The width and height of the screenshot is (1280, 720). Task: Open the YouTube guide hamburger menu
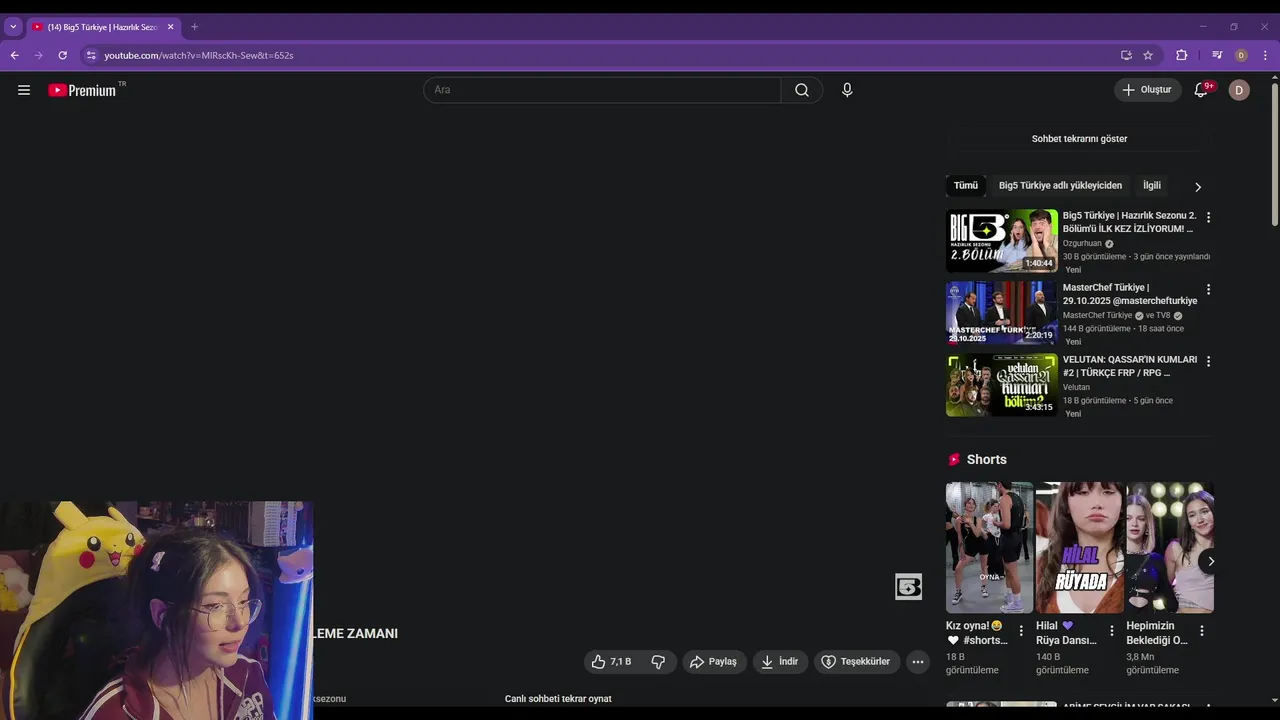24,90
